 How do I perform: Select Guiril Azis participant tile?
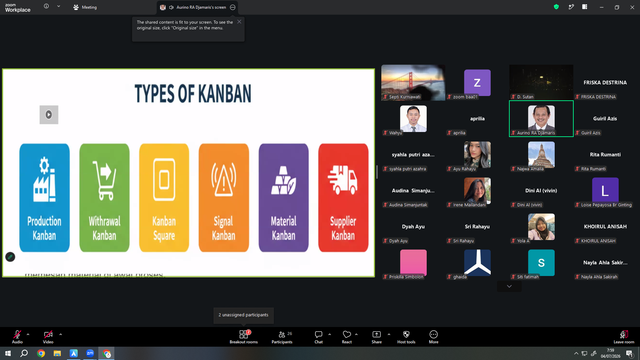605,118
